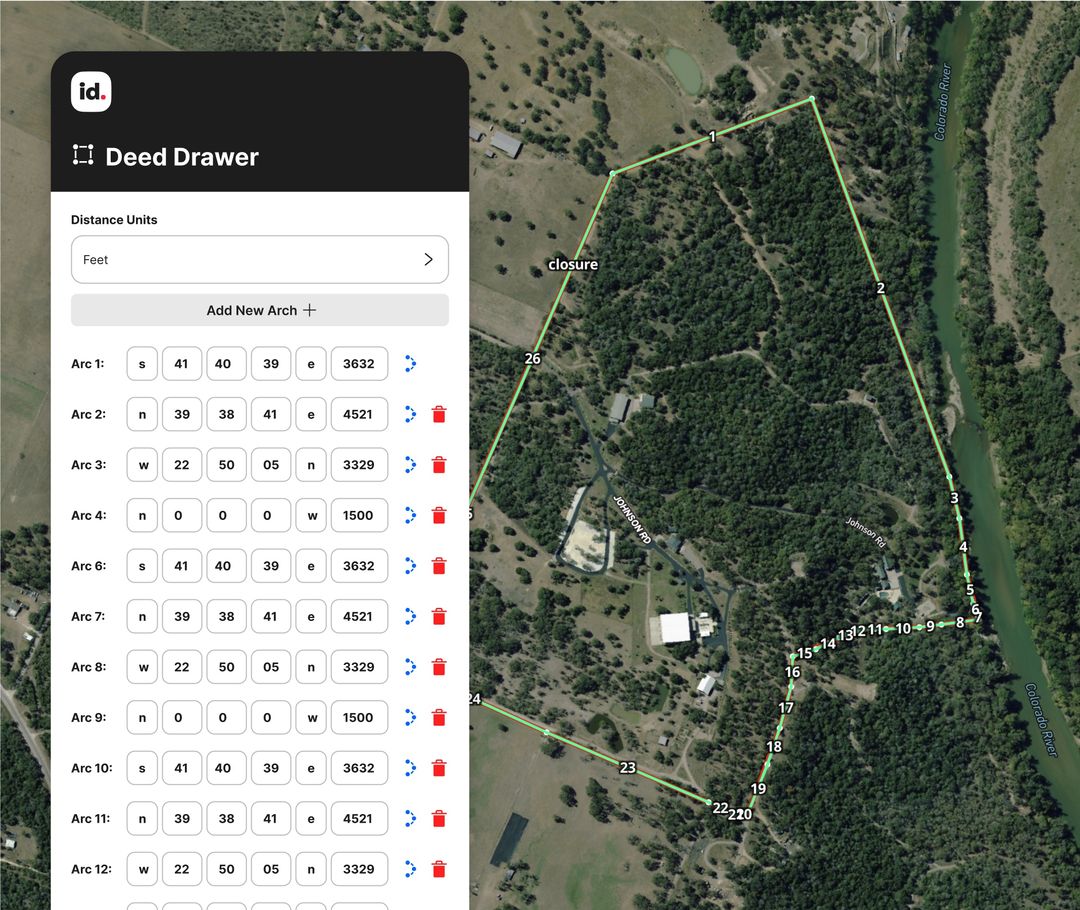
Task: Click the 3632 distance field in Arc 1
Action: 359,363
